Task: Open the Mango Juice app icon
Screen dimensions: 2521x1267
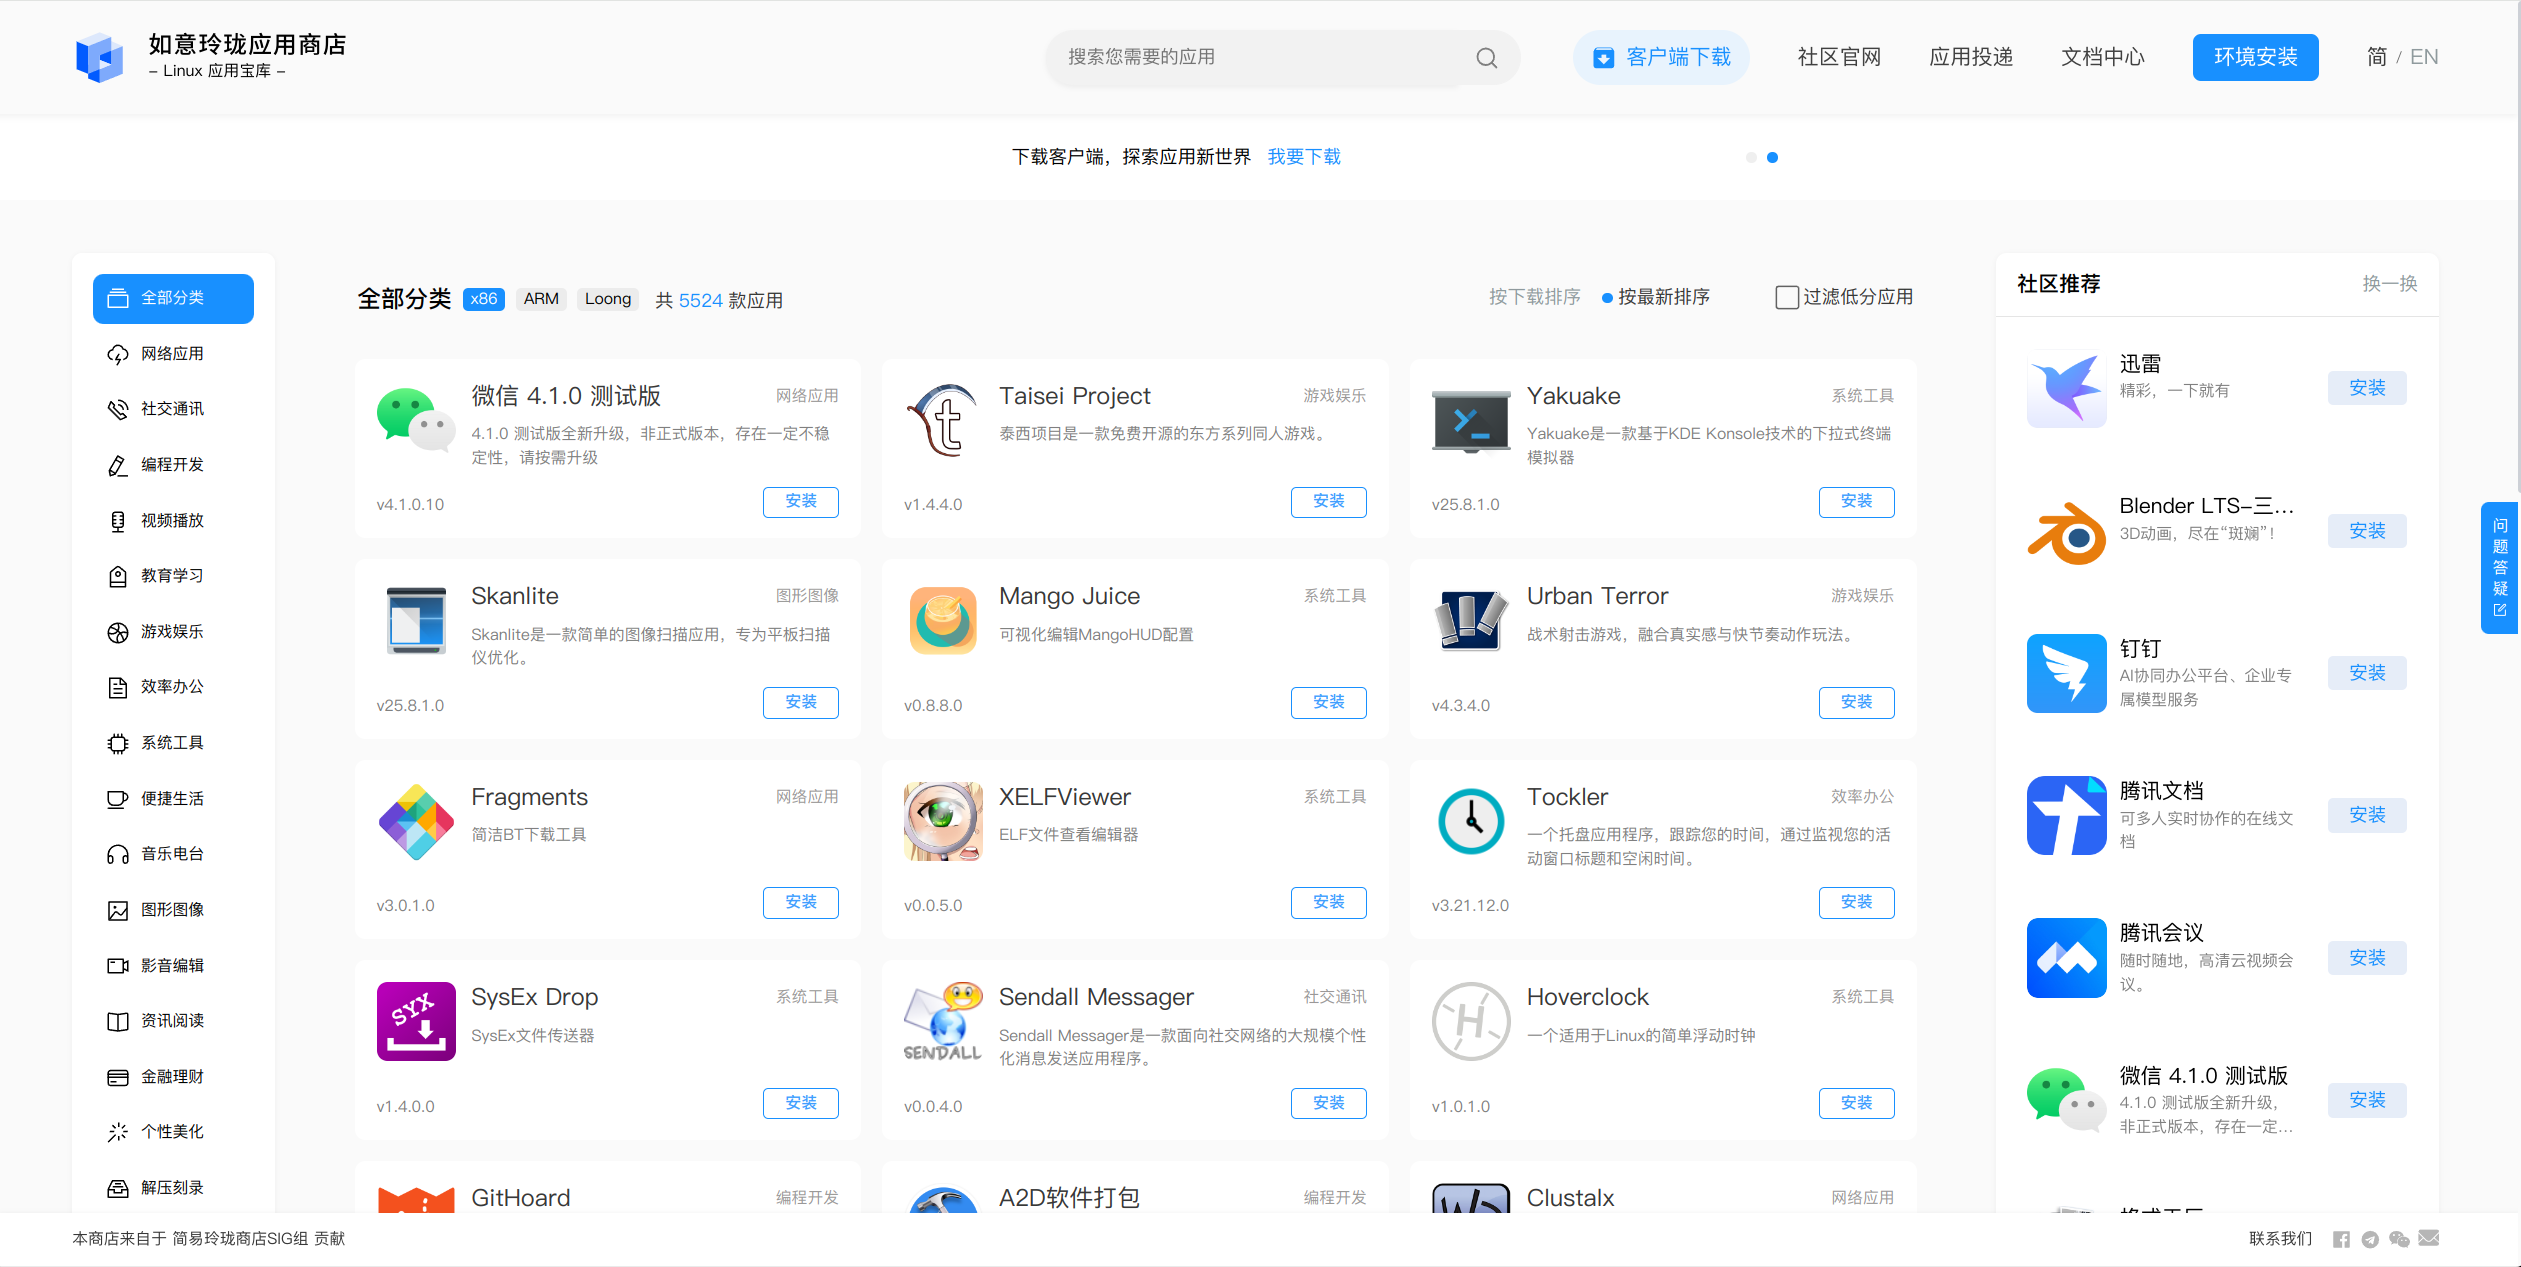Action: [x=943, y=621]
